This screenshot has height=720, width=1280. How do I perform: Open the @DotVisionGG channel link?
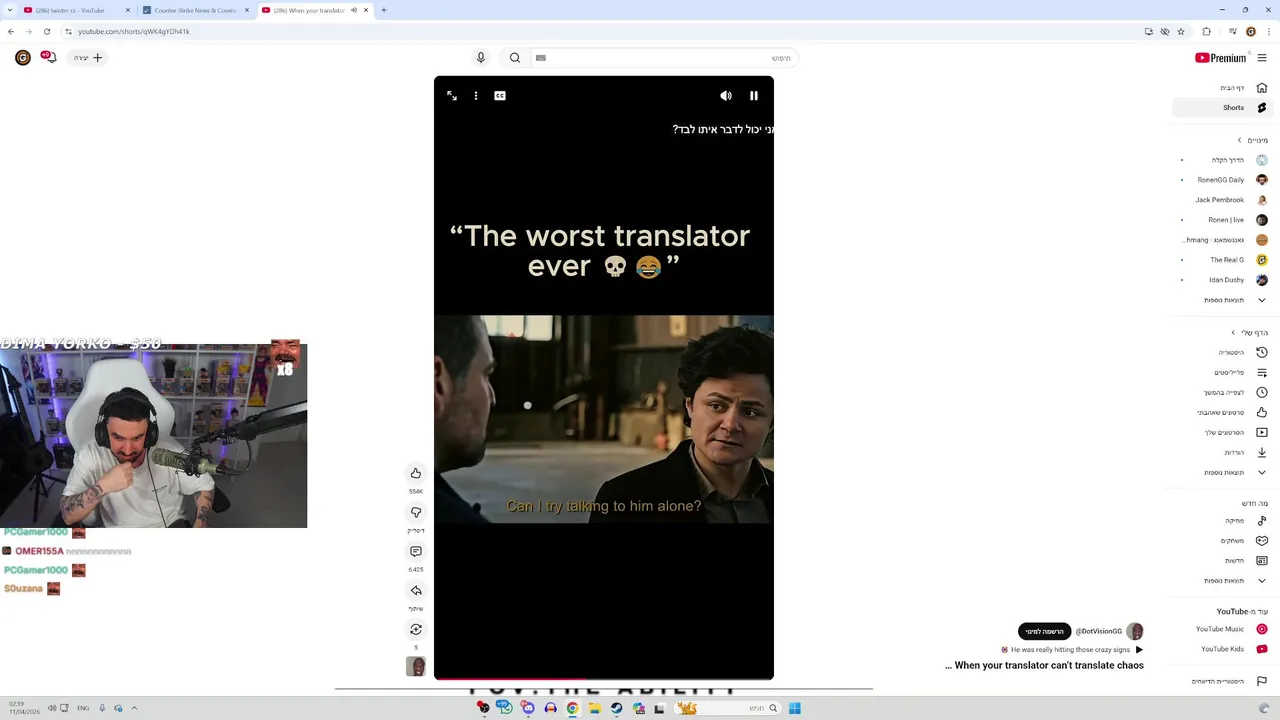[x=1098, y=631]
